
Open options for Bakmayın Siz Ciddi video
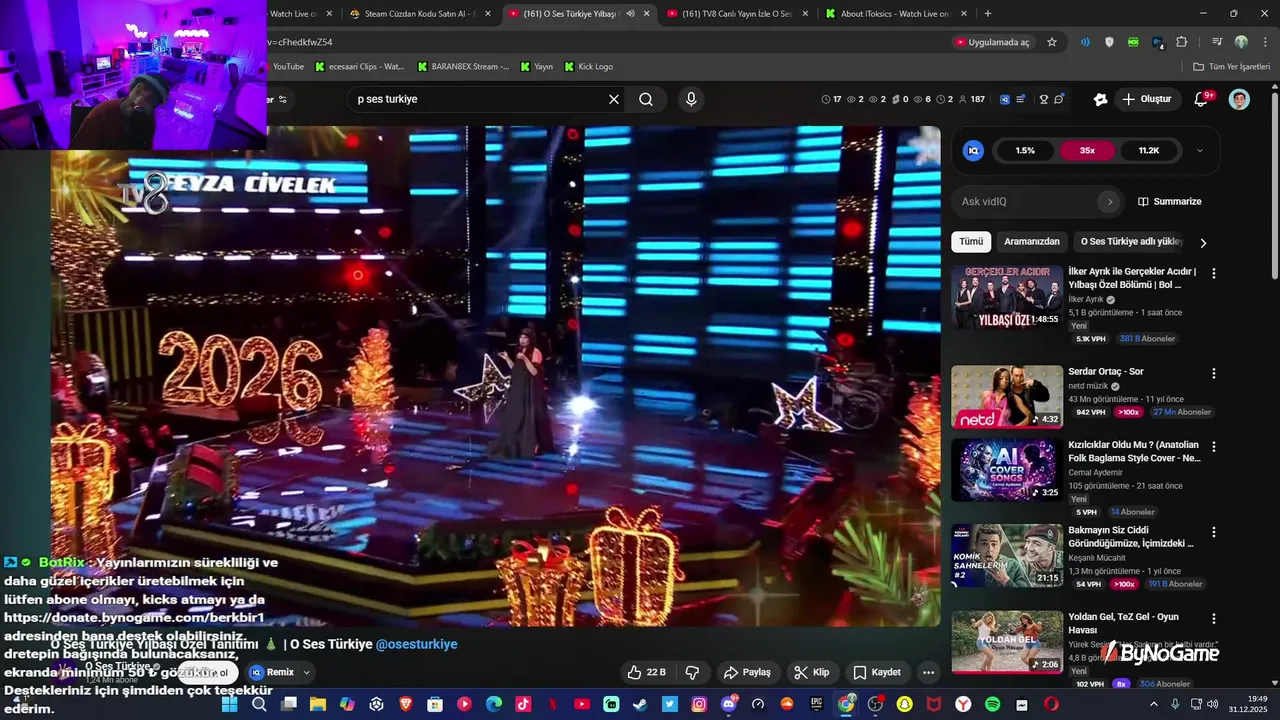tap(1214, 532)
